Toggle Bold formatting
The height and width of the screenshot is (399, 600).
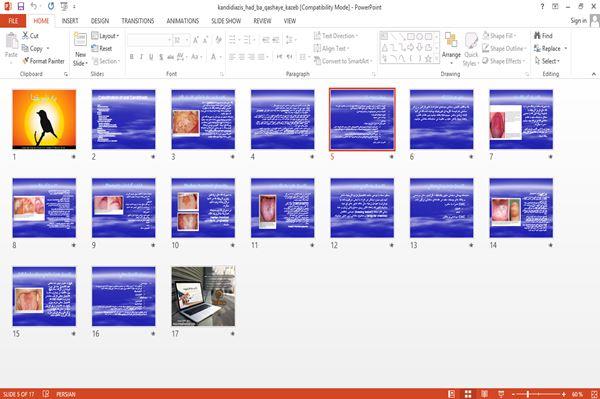(132, 57)
